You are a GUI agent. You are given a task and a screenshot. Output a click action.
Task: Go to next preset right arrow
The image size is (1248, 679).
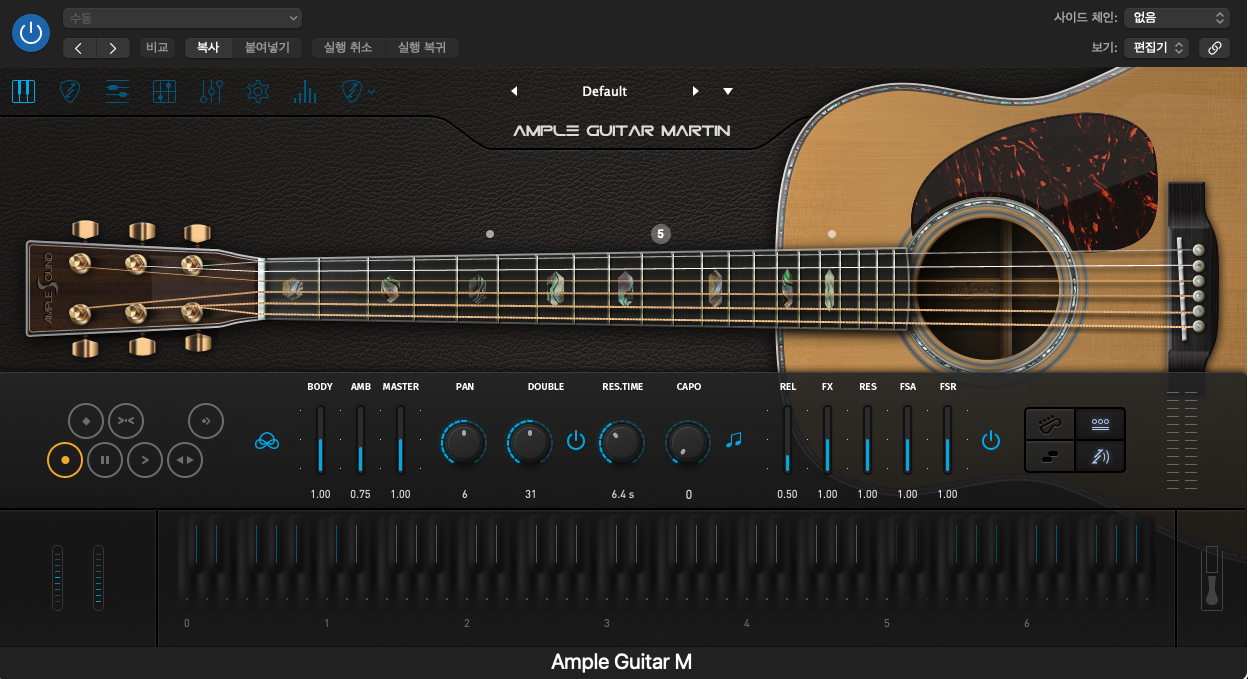(x=696, y=91)
